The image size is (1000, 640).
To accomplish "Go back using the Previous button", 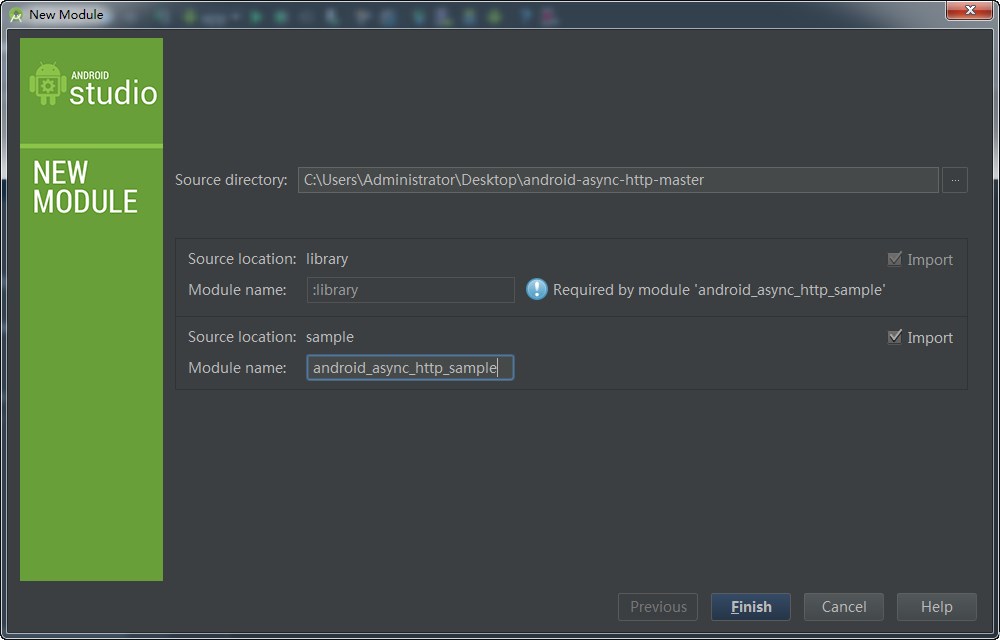I will (658, 607).
